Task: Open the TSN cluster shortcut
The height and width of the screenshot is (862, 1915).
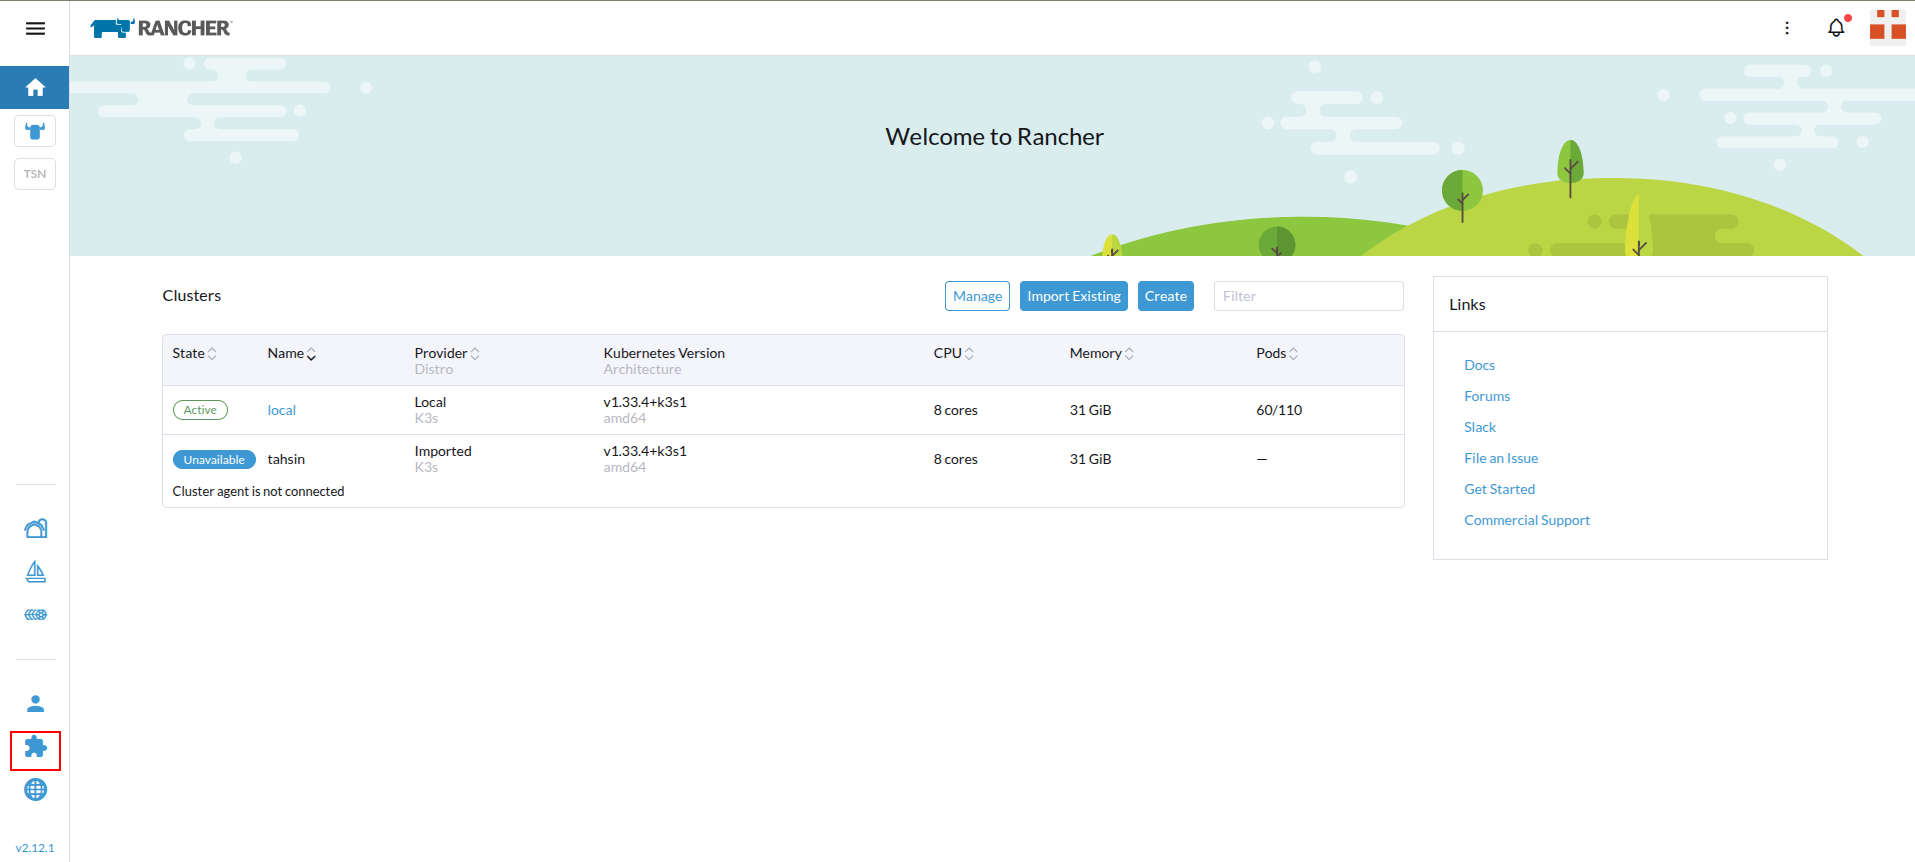Action: tap(35, 174)
